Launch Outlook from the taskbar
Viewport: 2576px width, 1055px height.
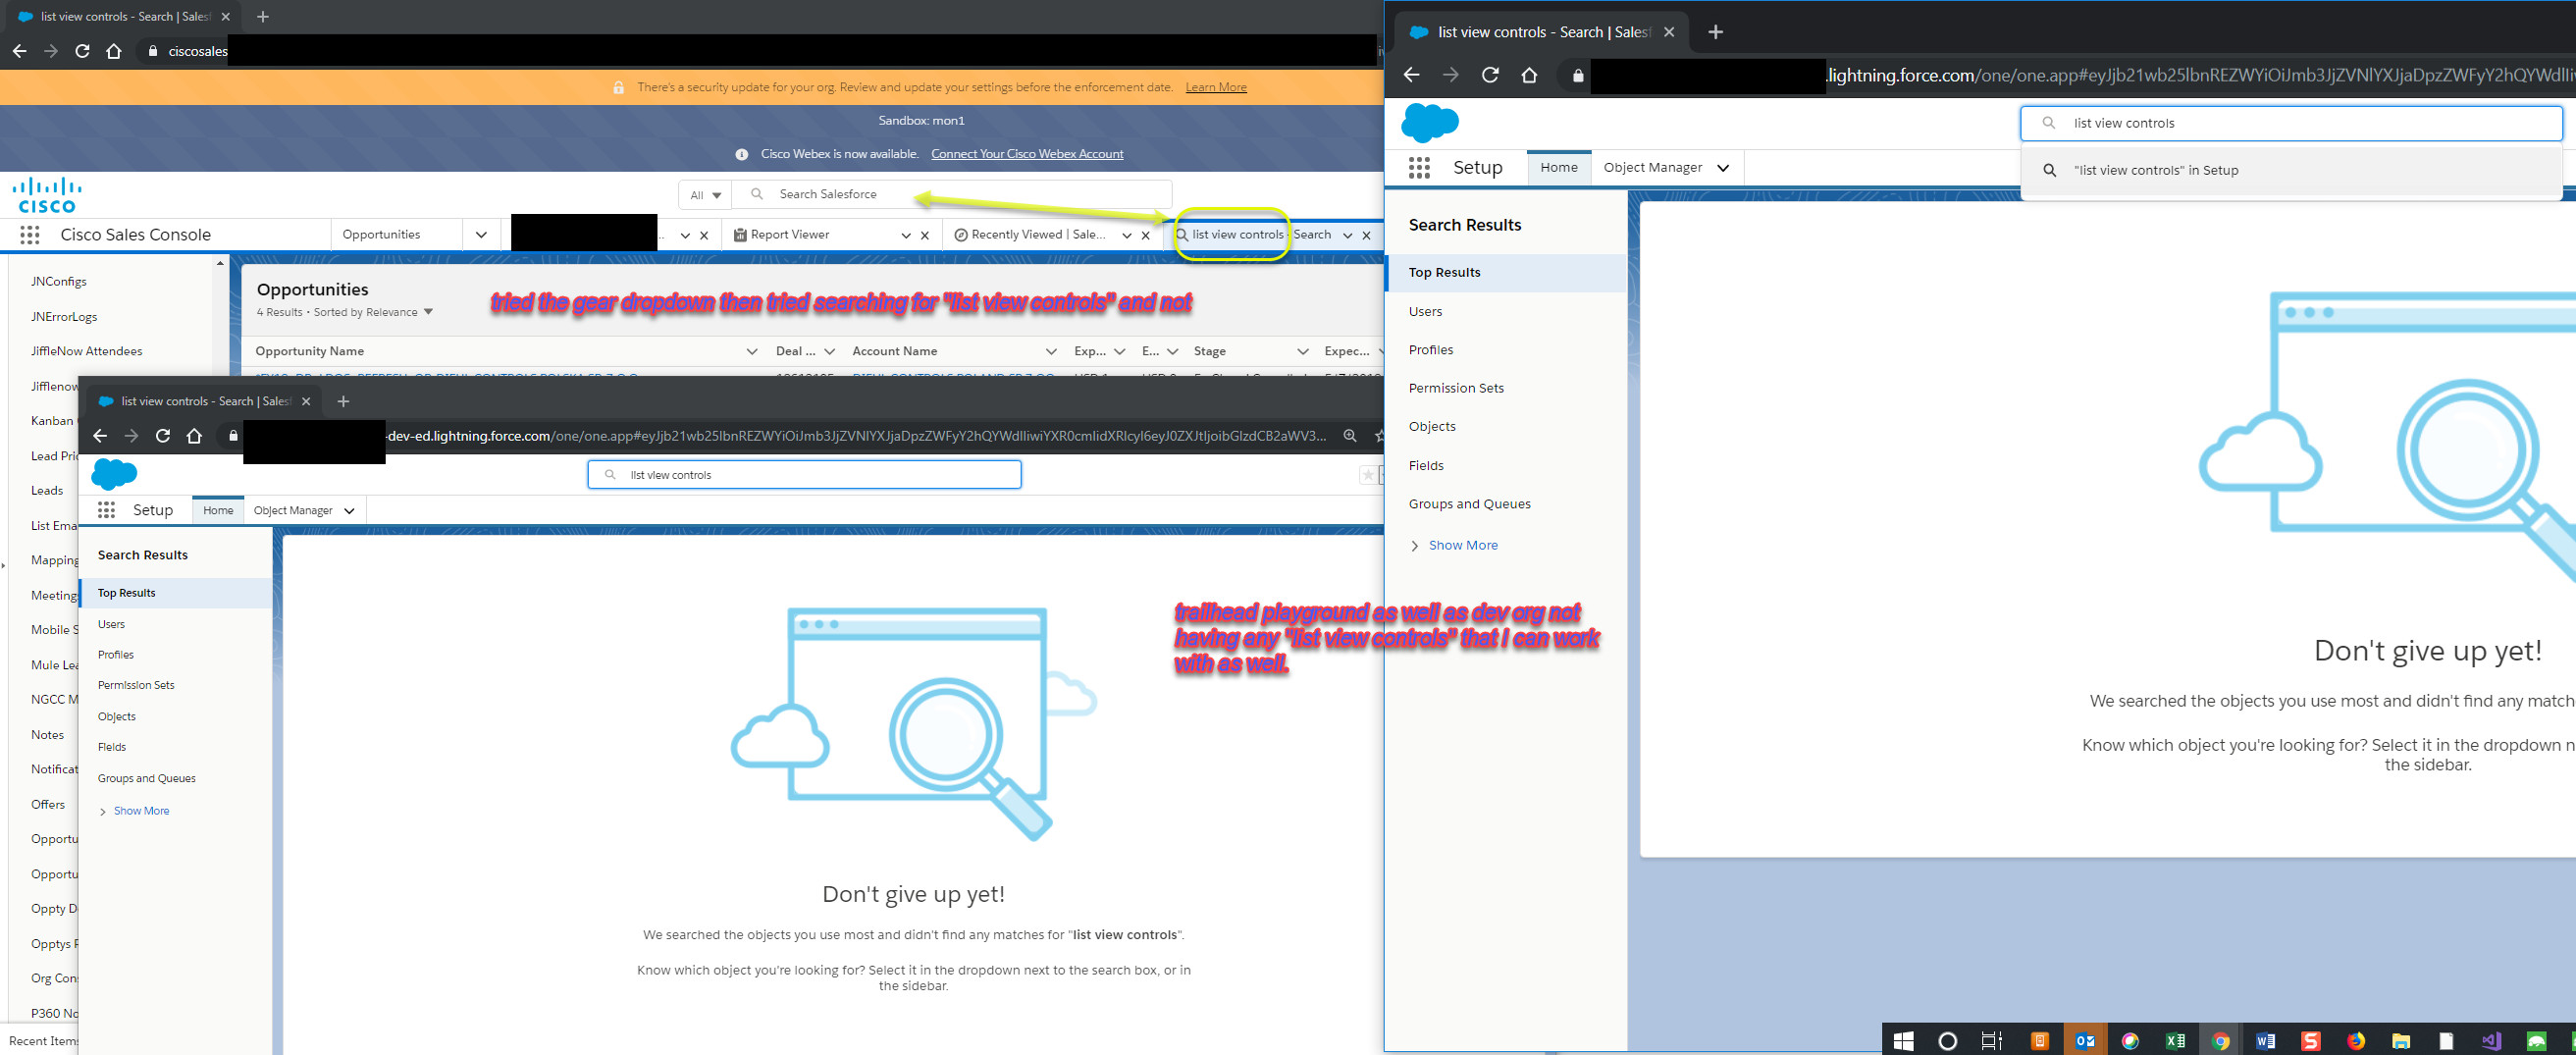tap(2085, 1041)
